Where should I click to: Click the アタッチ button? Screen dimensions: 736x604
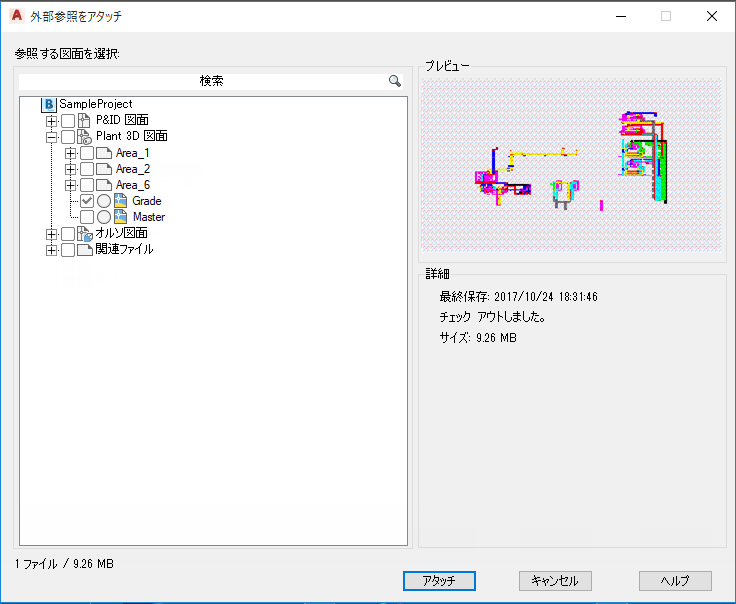pos(439,581)
